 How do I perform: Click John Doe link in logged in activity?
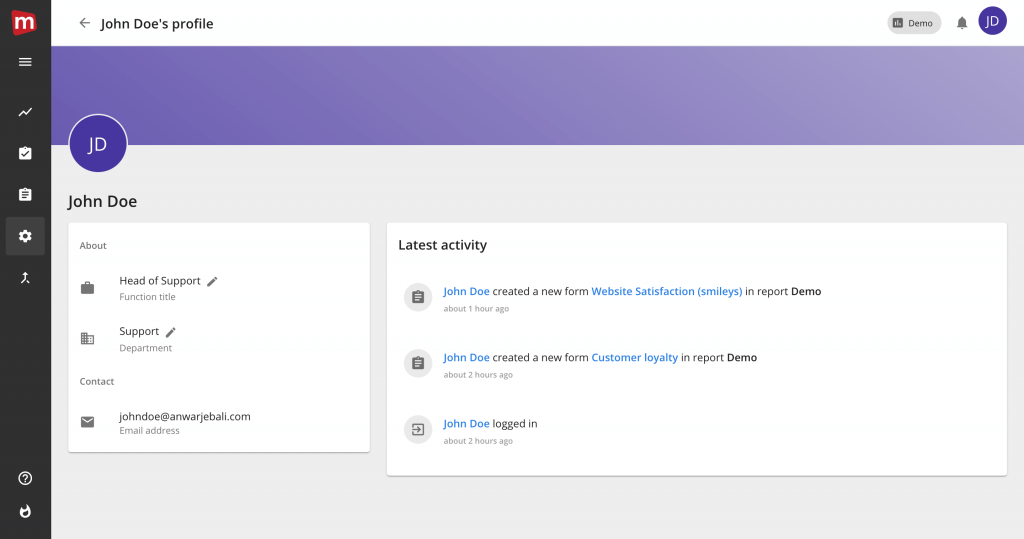[466, 424]
